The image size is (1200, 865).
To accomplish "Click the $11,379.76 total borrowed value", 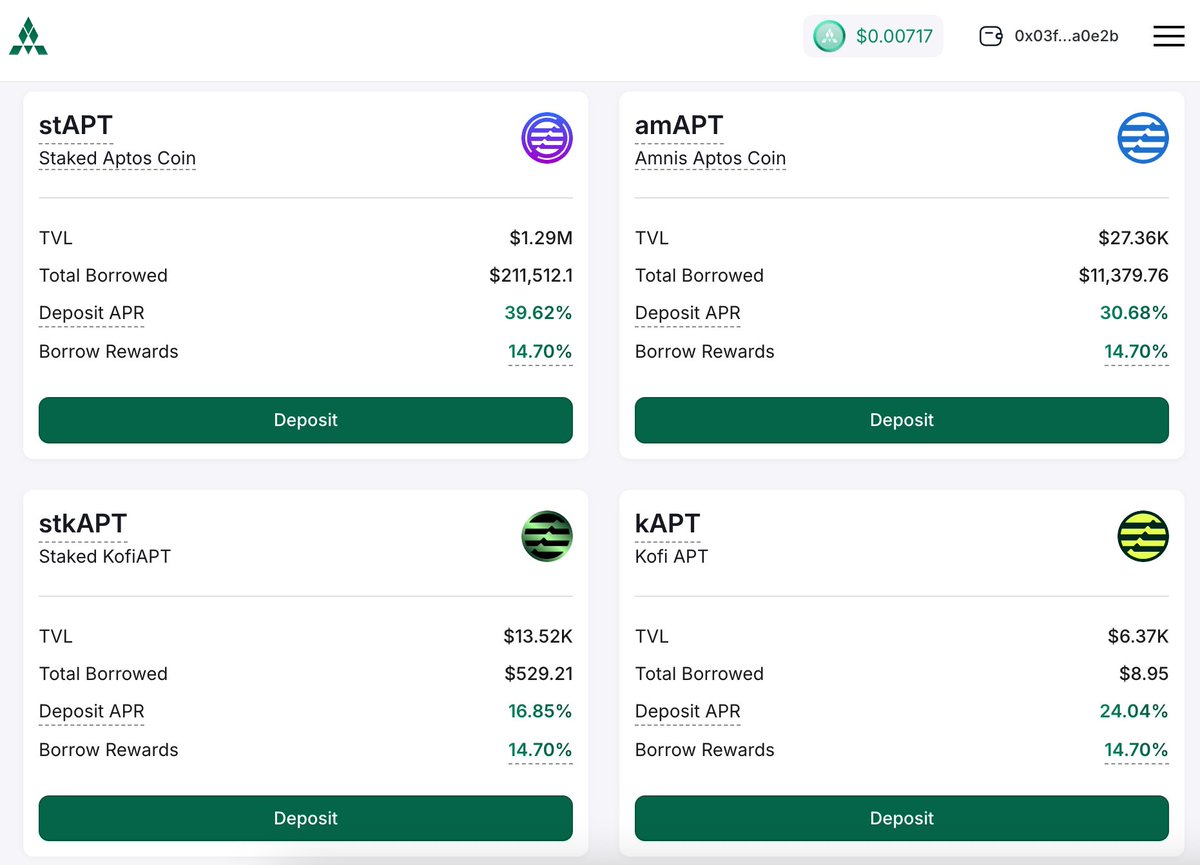I will click(1124, 275).
